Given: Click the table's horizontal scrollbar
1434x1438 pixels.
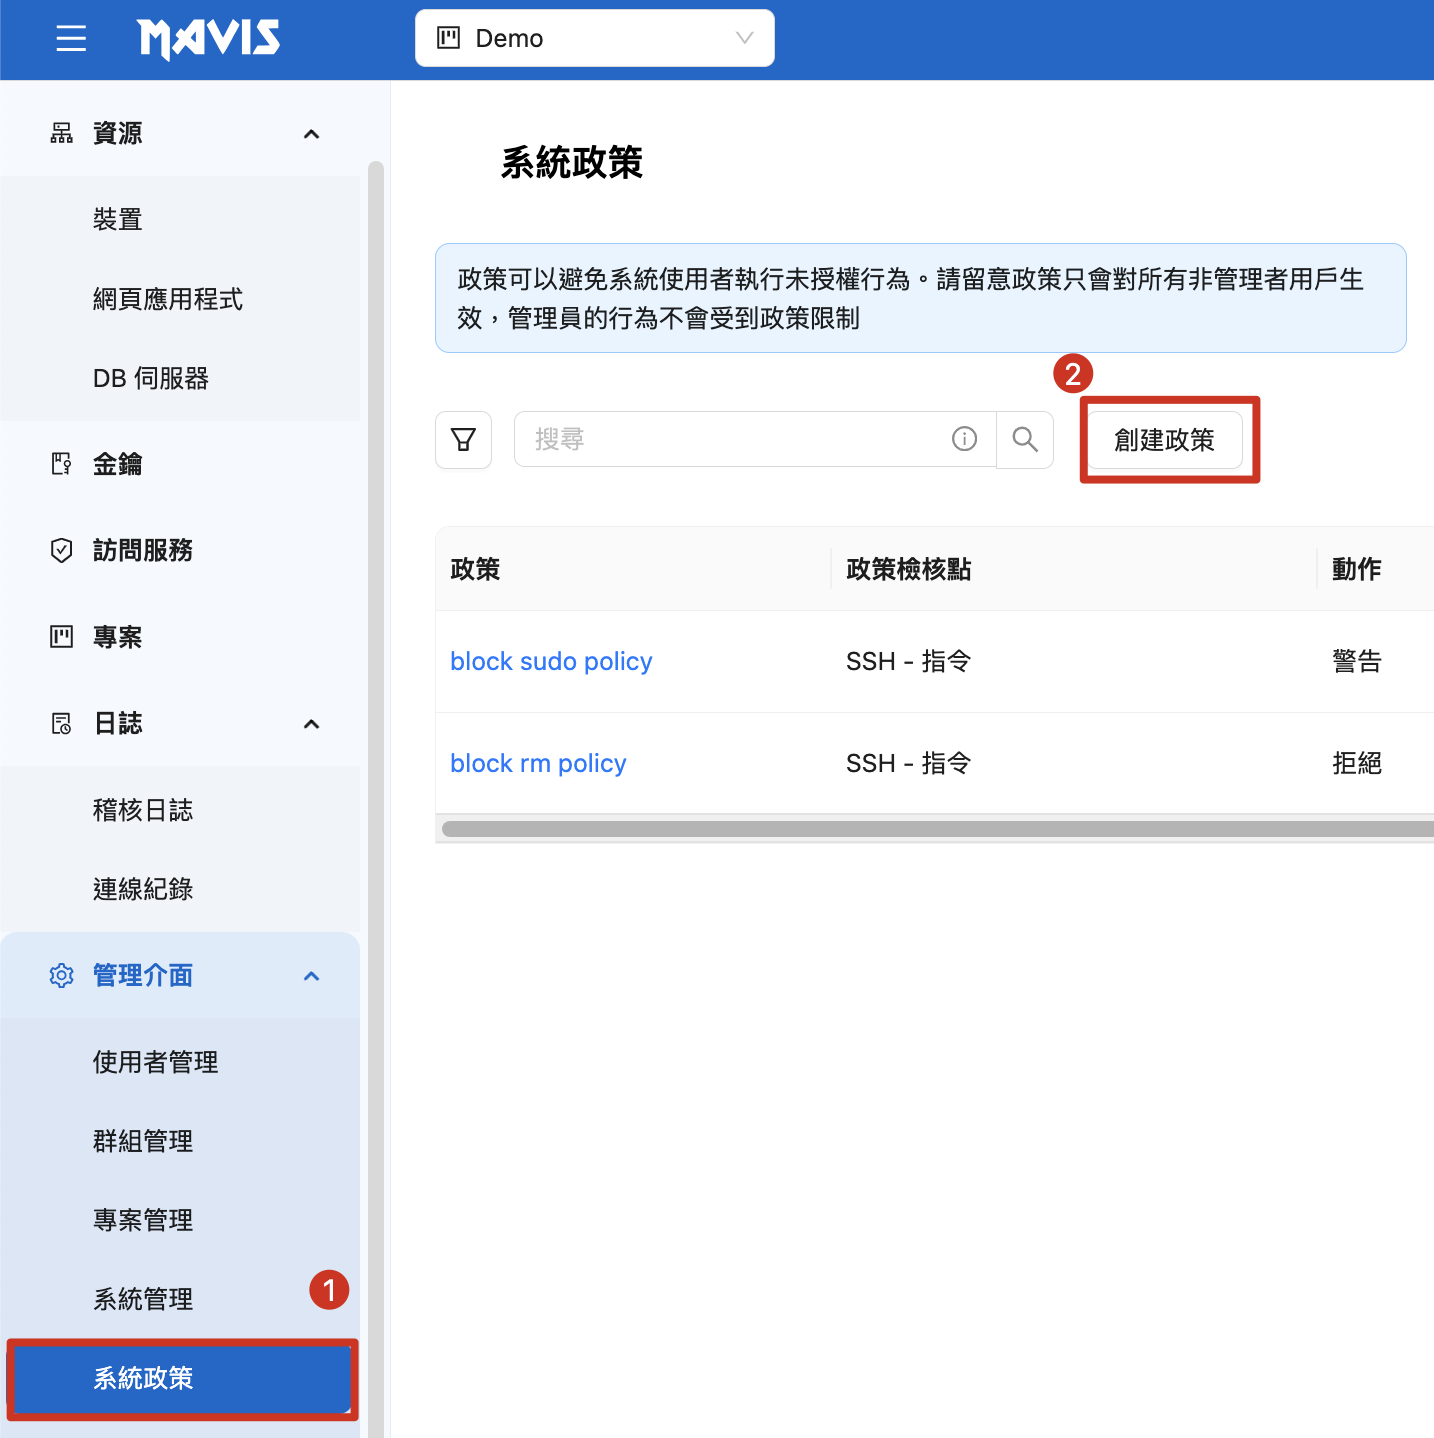Looking at the screenshot, I should click(x=936, y=829).
